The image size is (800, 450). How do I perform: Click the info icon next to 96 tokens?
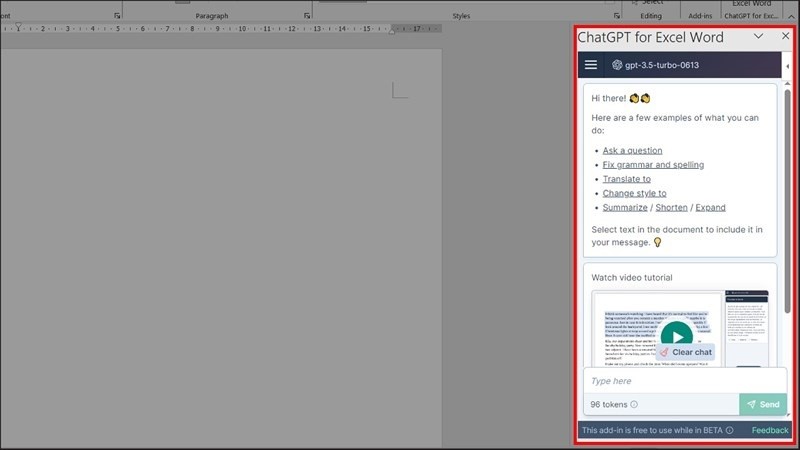[x=634, y=405]
